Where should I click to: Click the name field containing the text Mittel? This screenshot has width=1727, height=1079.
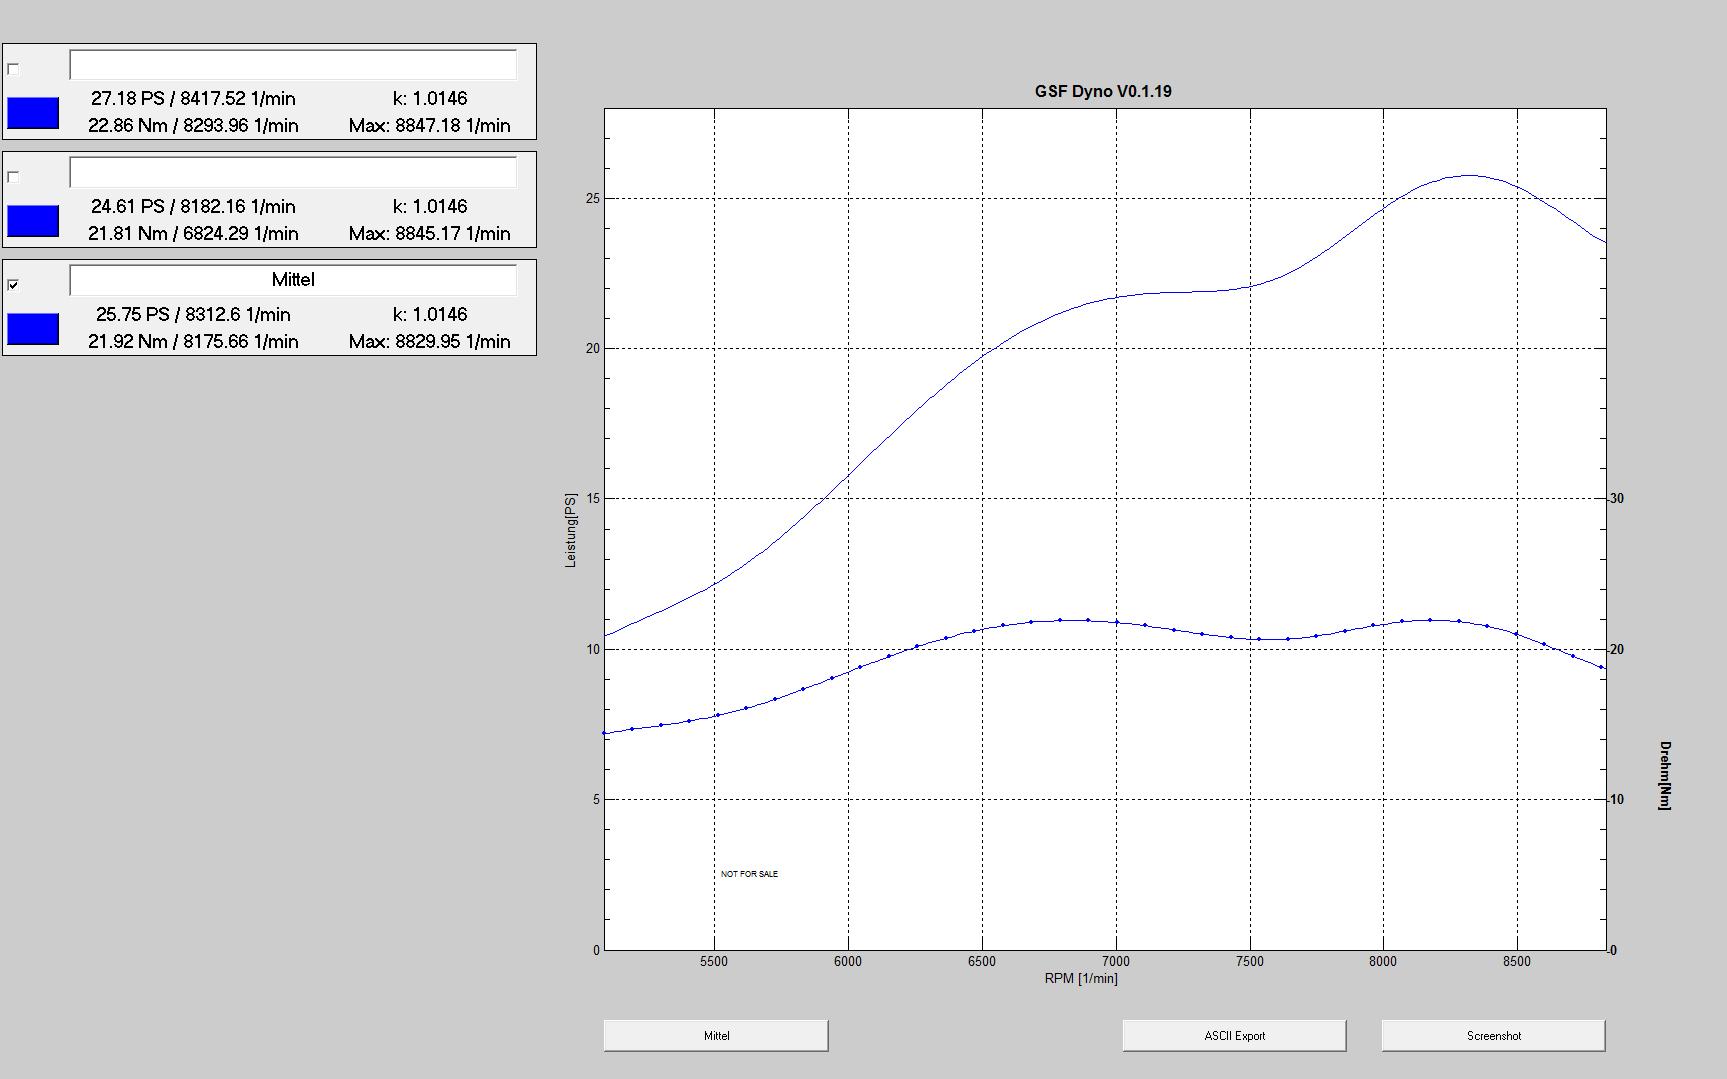tap(293, 280)
